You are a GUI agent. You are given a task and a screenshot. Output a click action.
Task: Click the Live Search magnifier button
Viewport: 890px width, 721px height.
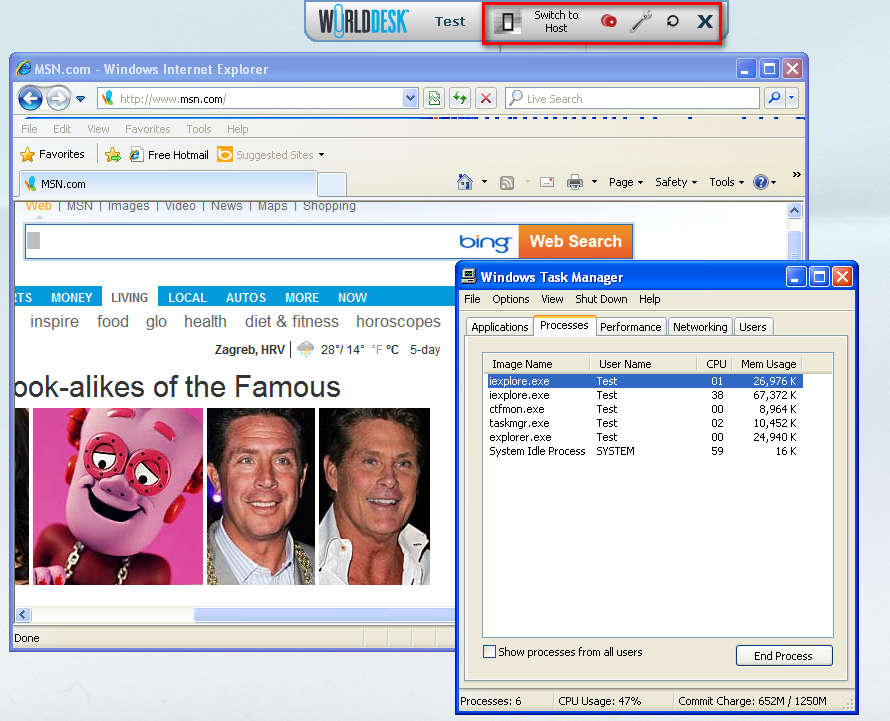774,99
